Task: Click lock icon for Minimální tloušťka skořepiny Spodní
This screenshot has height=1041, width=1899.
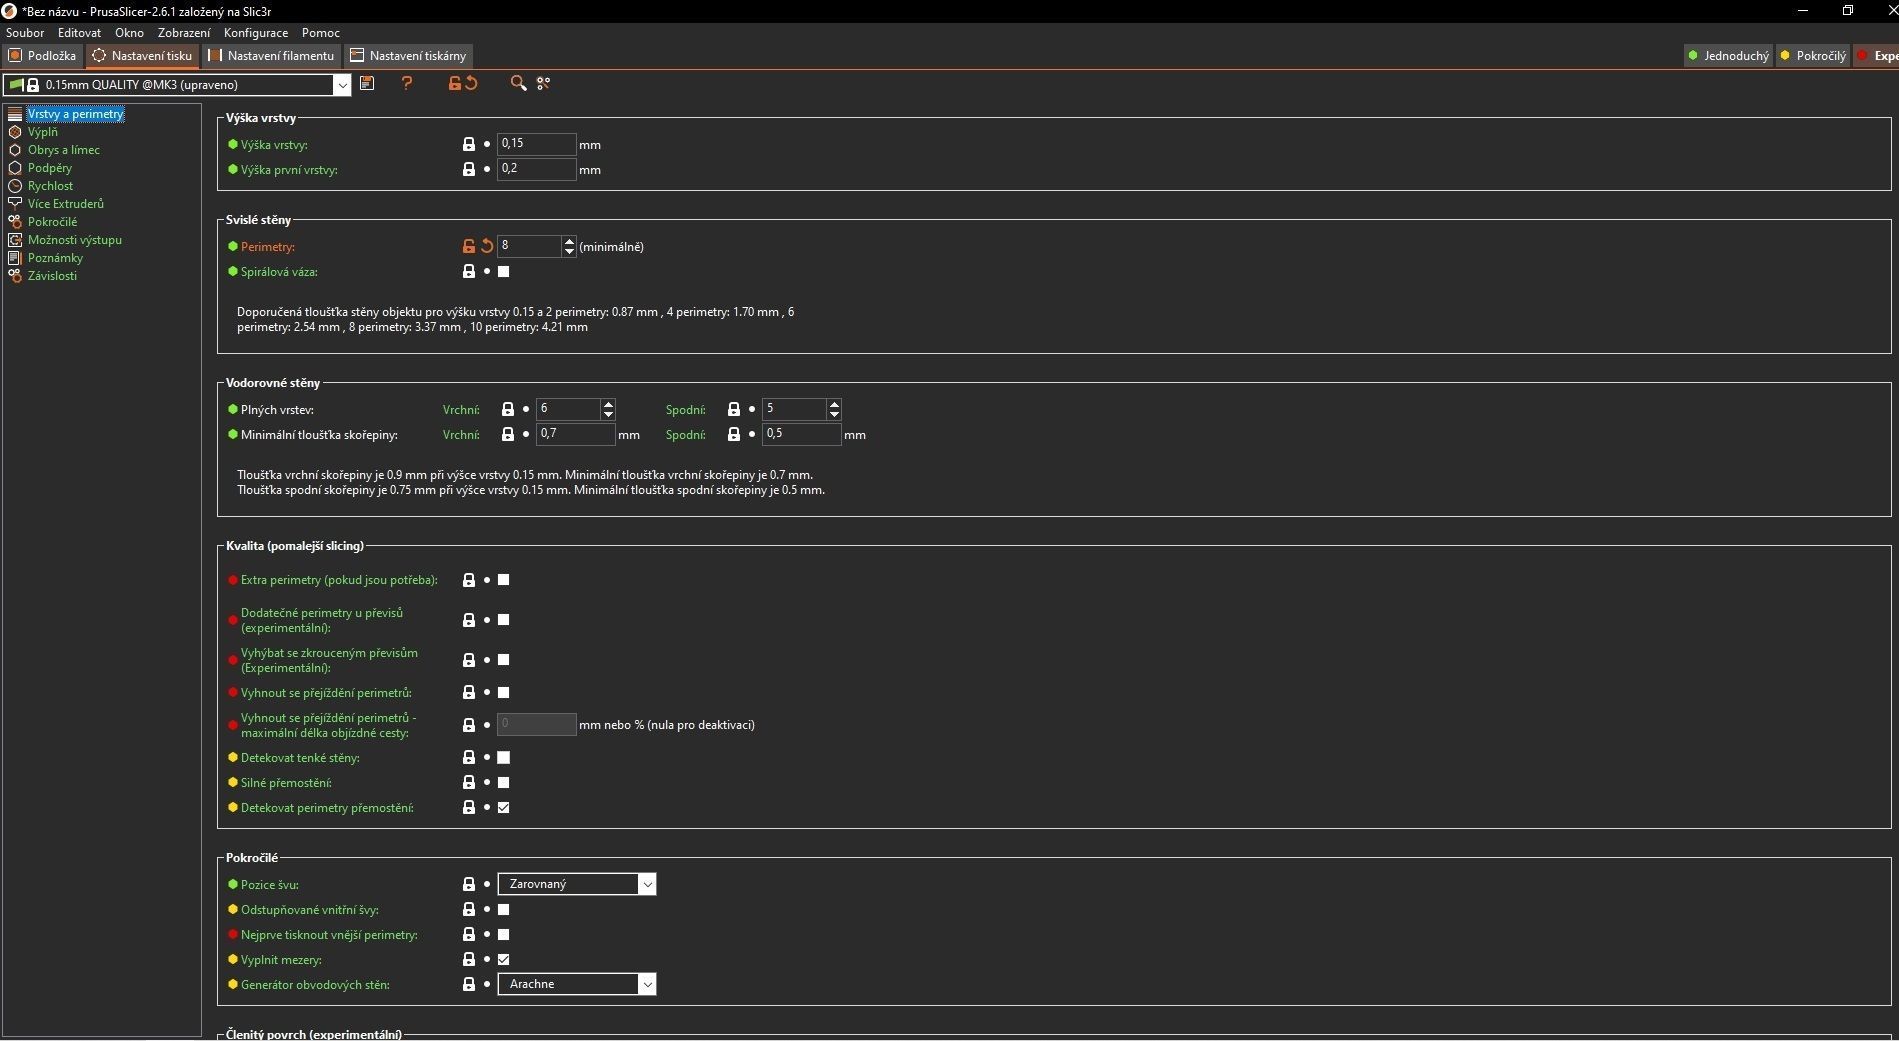Action: click(733, 434)
